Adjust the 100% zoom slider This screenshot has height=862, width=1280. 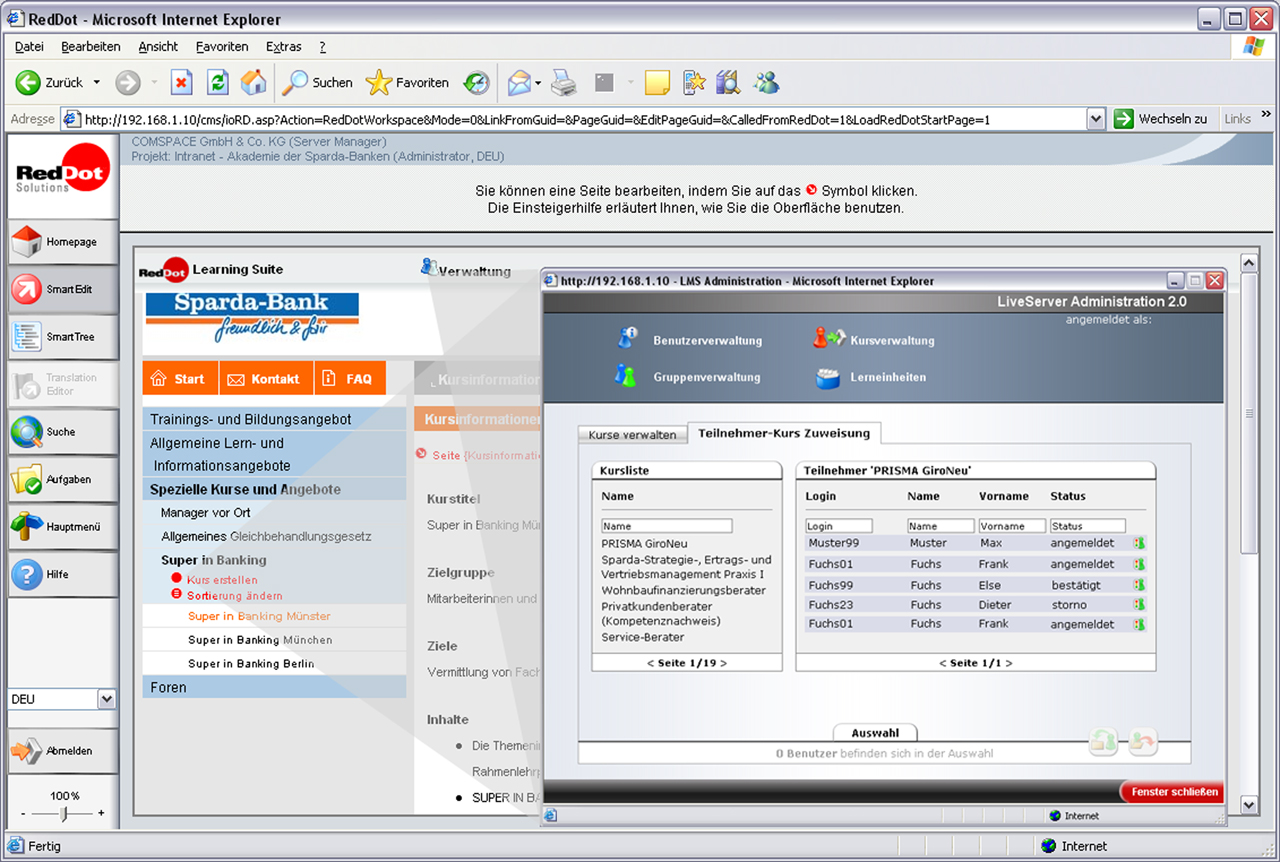click(x=63, y=815)
